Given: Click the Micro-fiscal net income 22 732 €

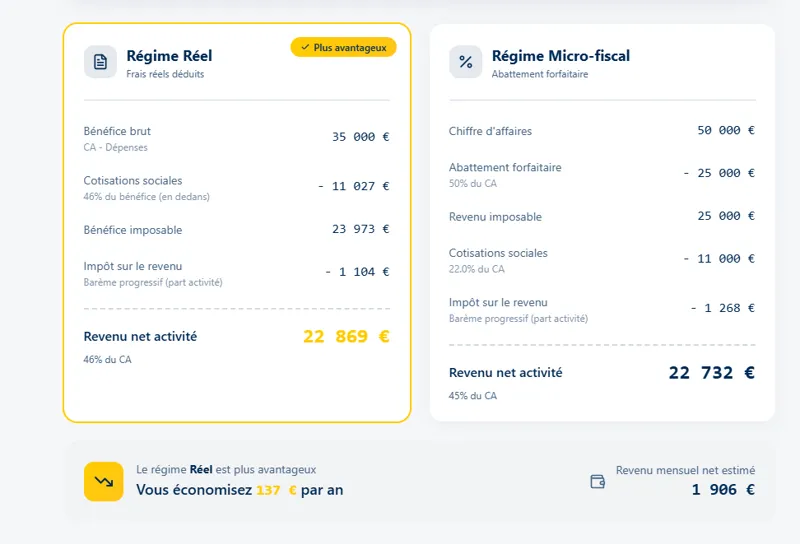Looking at the screenshot, I should 711,373.
